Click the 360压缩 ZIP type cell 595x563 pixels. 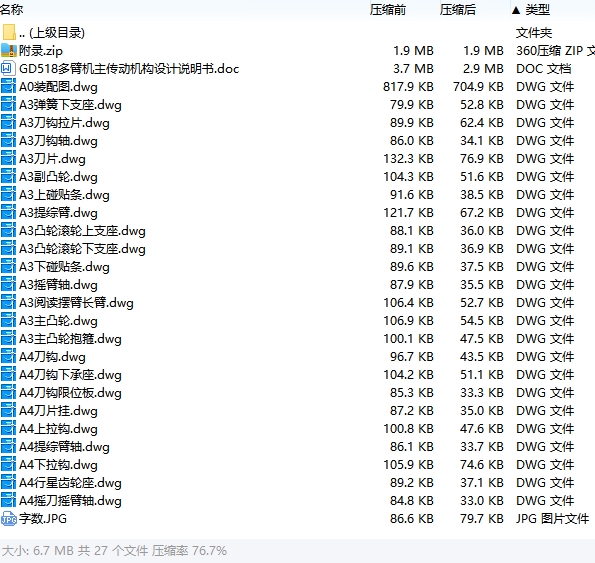coord(555,50)
